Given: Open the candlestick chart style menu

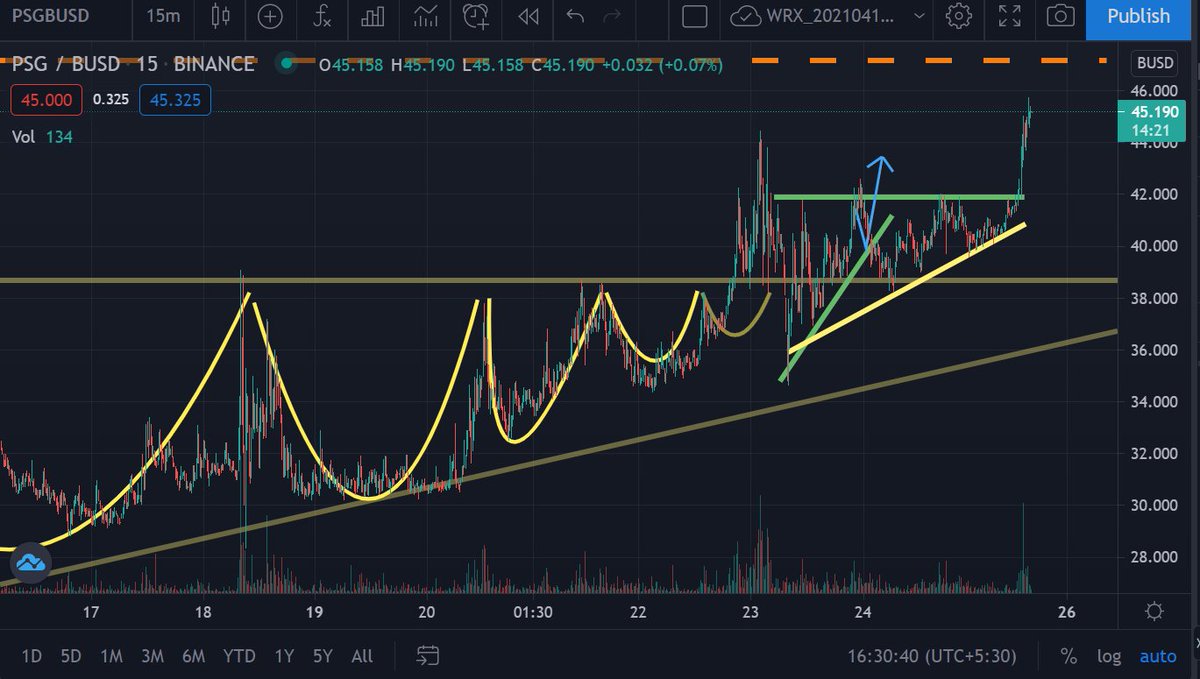Looking at the screenshot, I should point(222,16).
